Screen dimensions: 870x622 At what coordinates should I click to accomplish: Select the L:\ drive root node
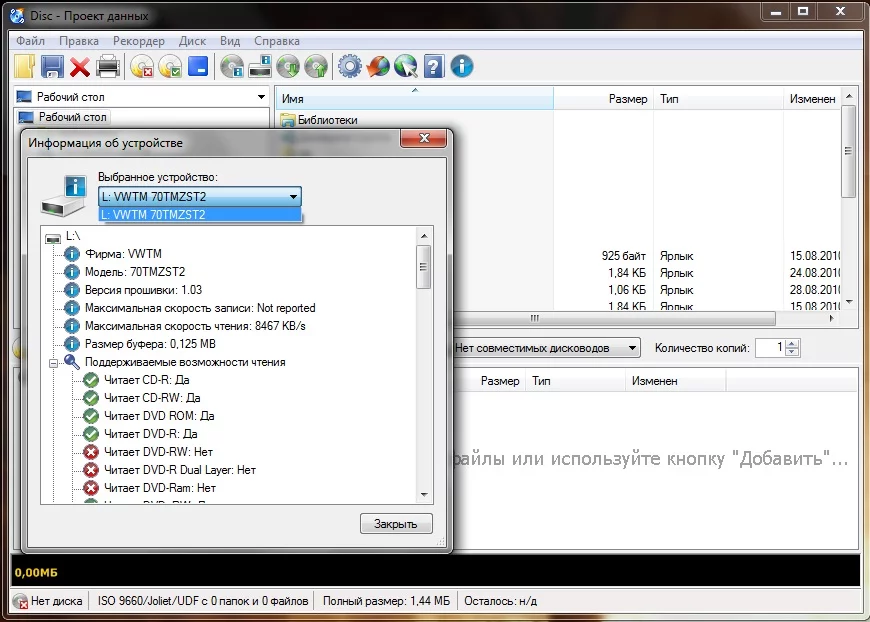(x=73, y=236)
